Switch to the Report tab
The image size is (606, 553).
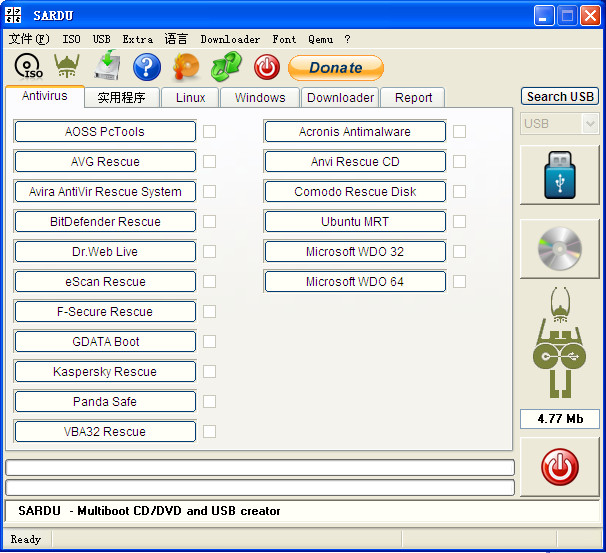click(x=413, y=97)
